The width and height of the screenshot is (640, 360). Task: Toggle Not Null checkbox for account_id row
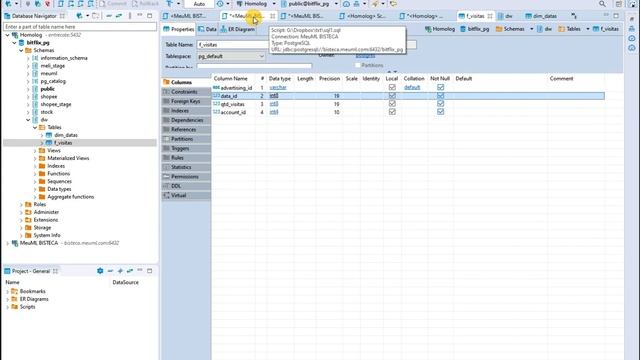click(x=440, y=112)
